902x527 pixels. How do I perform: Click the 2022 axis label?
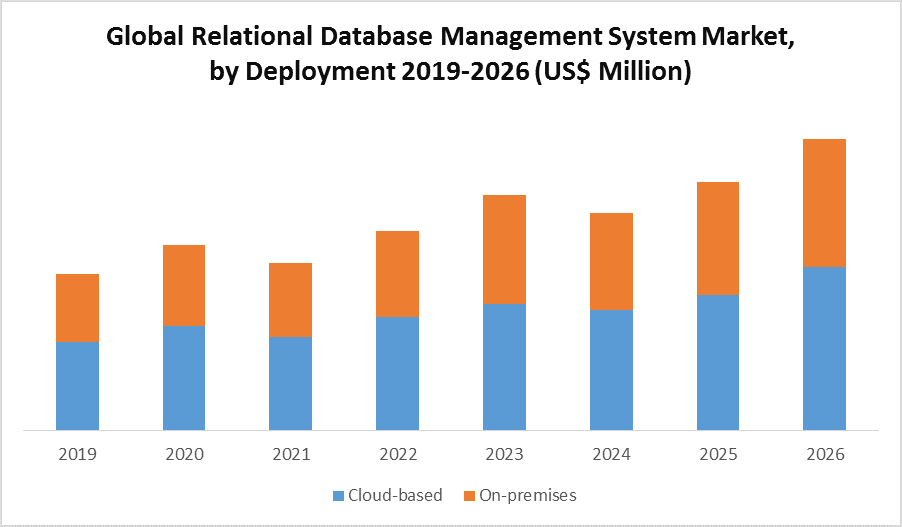pos(398,454)
